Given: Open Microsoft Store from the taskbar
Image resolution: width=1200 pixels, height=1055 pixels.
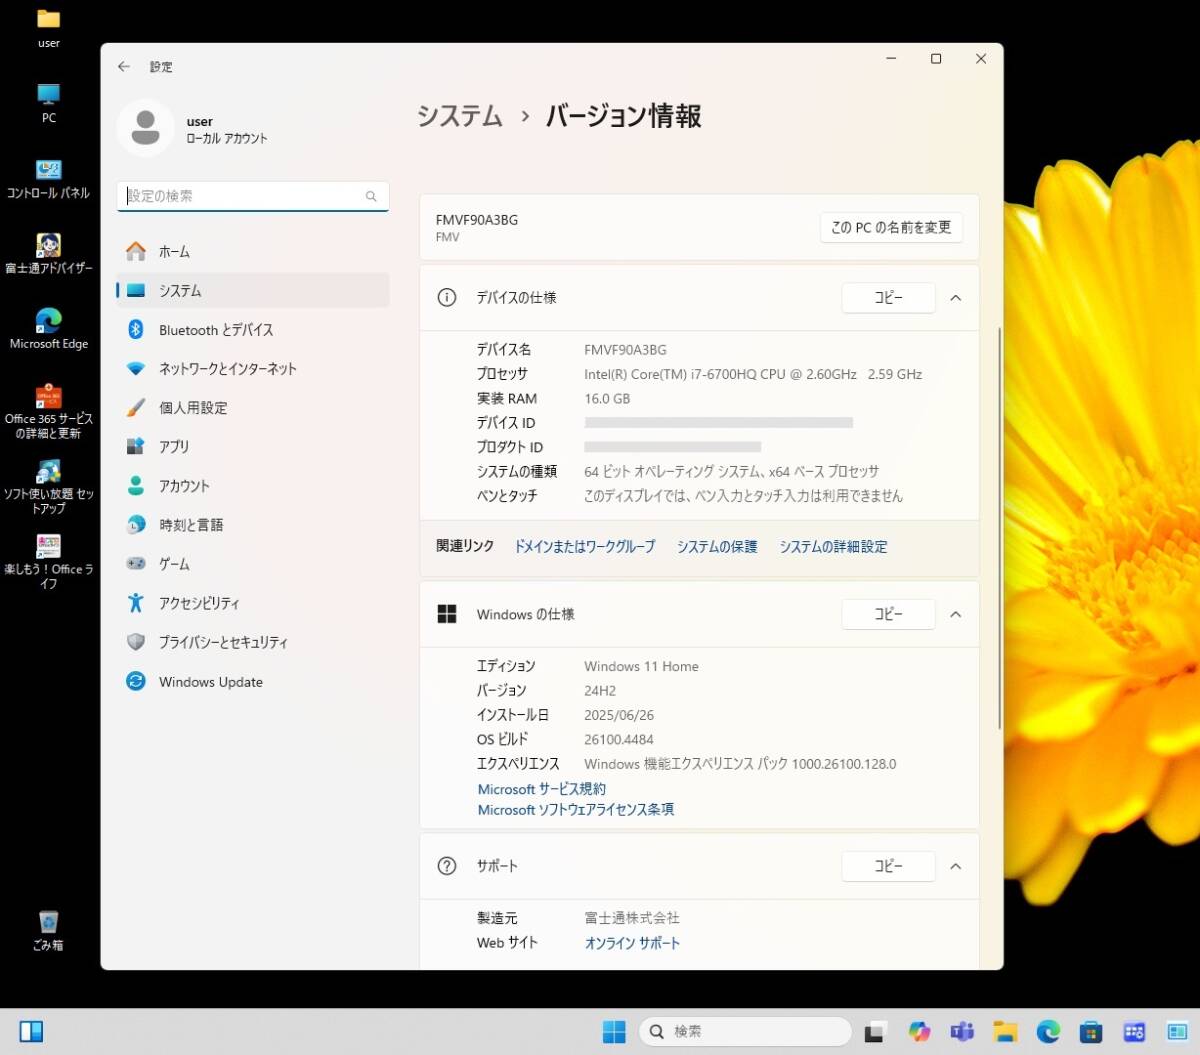Looking at the screenshot, I should (1091, 1031).
